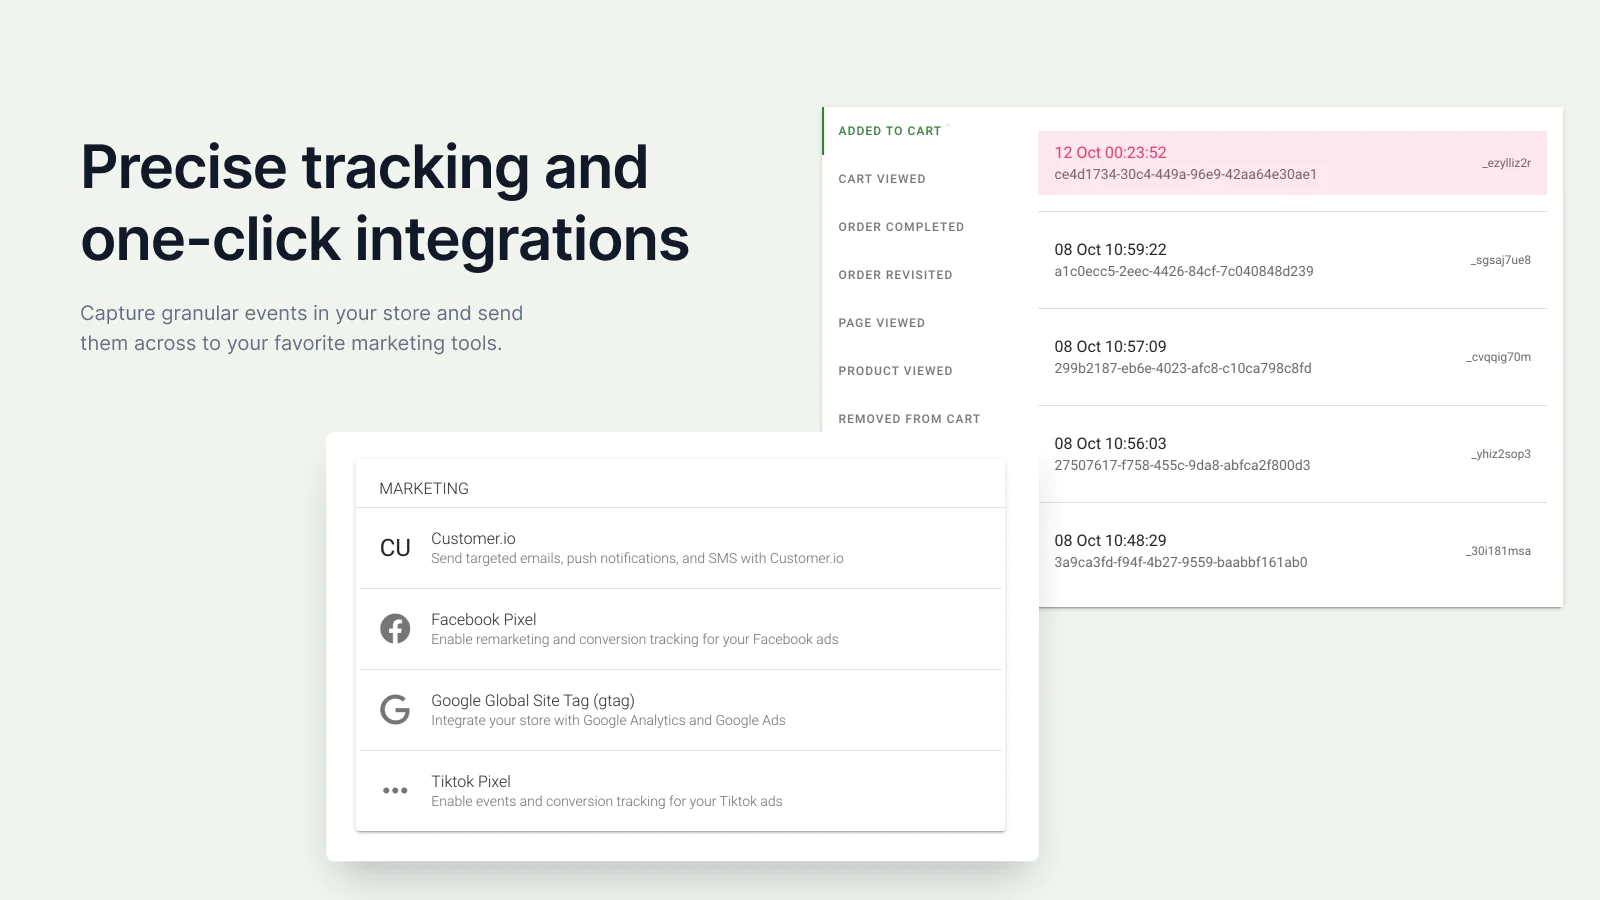Click the Capture granular events subtitle

[x=301, y=328]
